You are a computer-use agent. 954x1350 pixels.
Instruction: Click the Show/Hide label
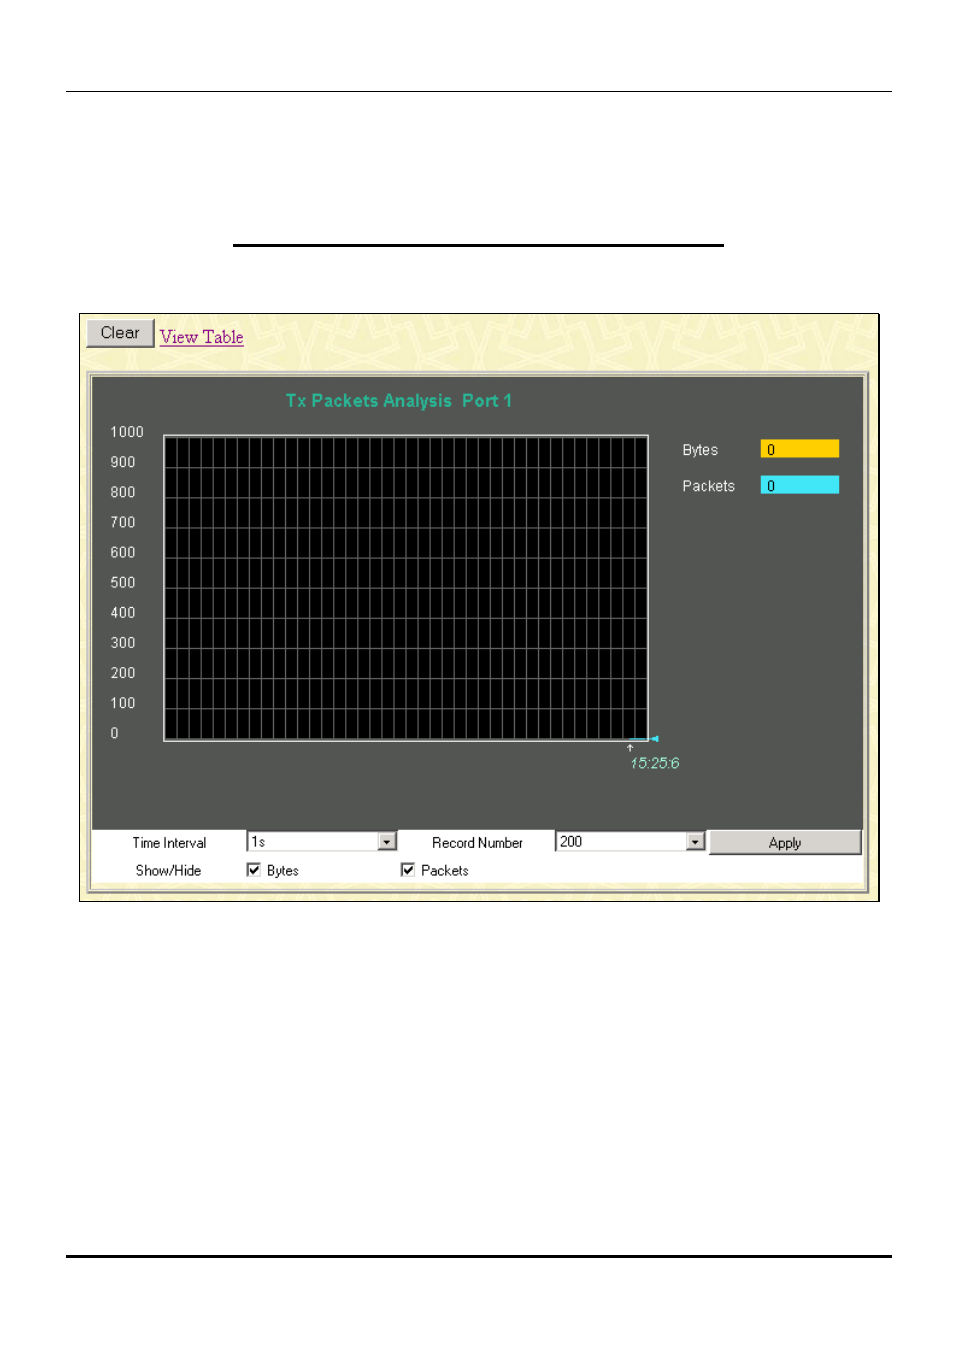click(x=168, y=871)
